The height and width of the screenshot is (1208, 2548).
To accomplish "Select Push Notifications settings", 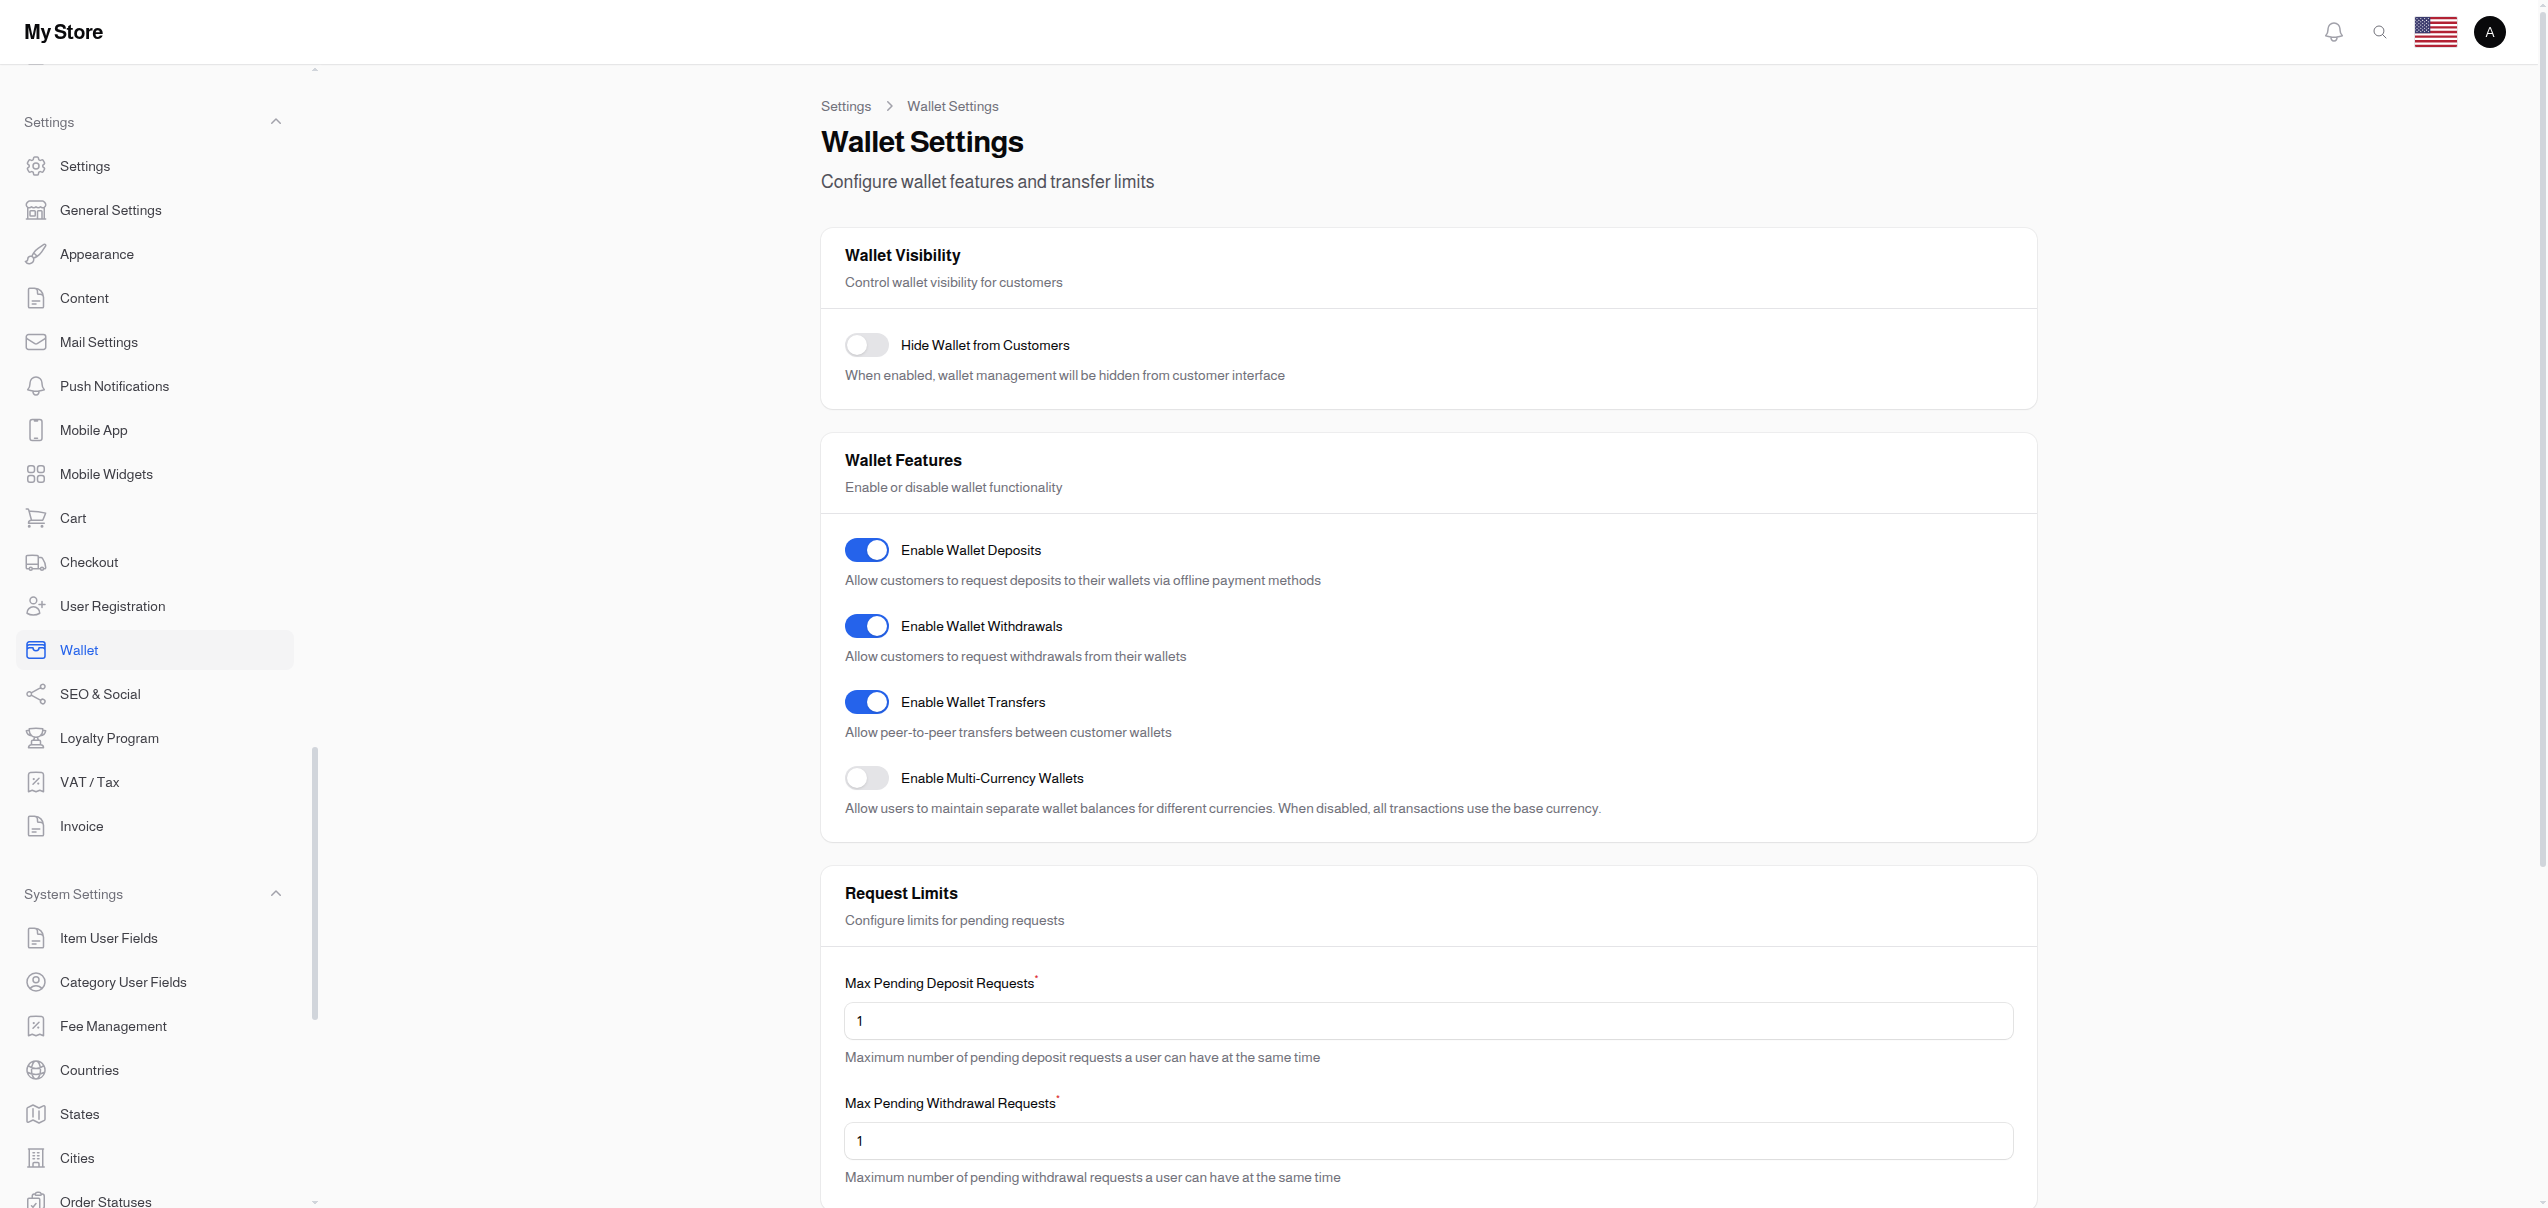I will pos(114,386).
